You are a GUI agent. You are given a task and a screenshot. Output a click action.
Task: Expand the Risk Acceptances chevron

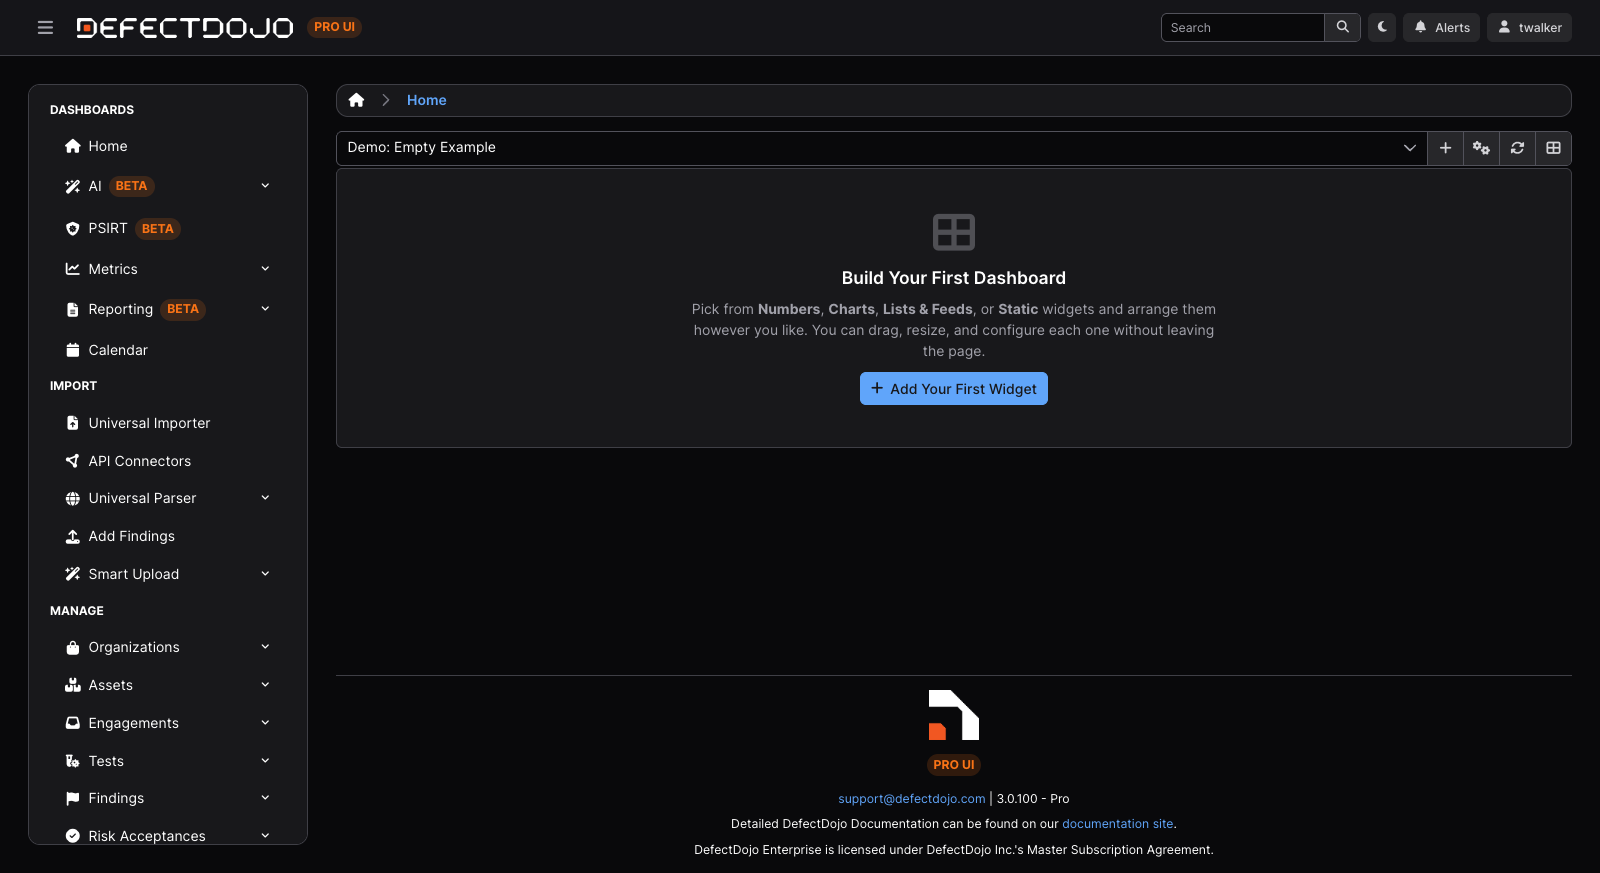pos(265,836)
